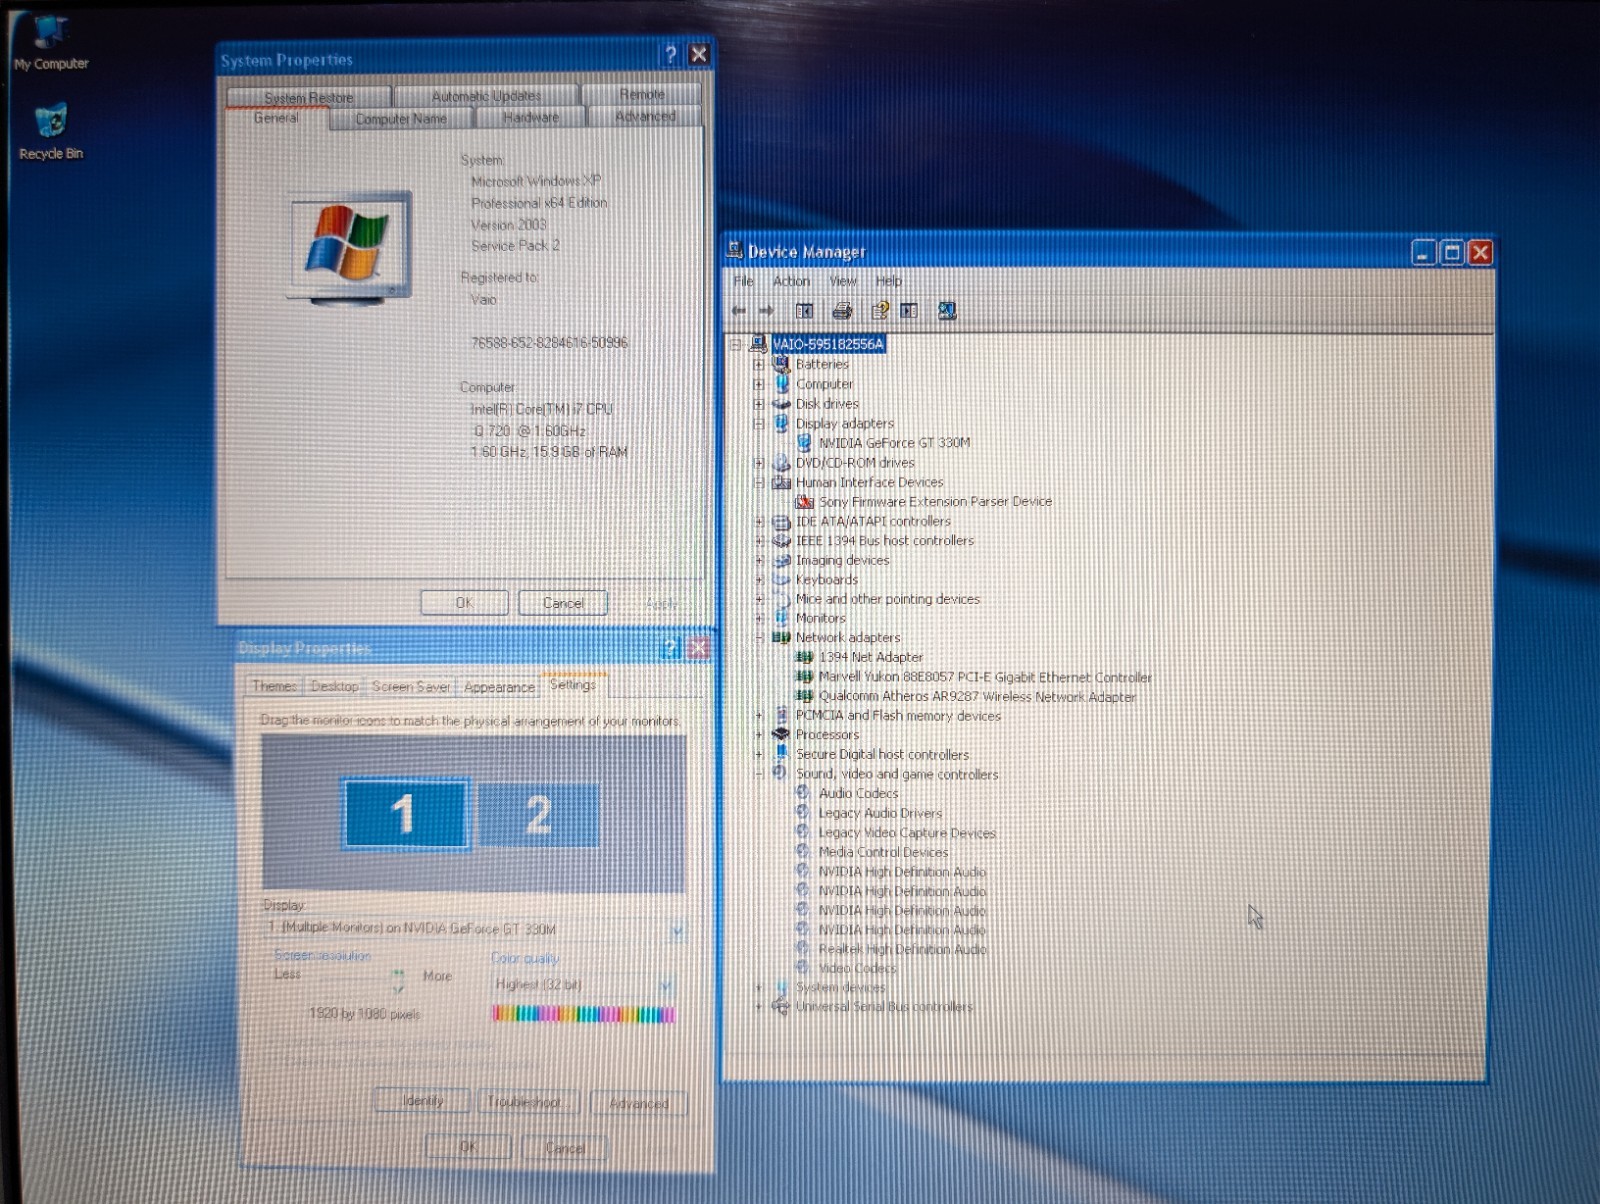Collapse Human Interface Devices category
Image resolution: width=1600 pixels, height=1204 pixels.
click(x=759, y=482)
